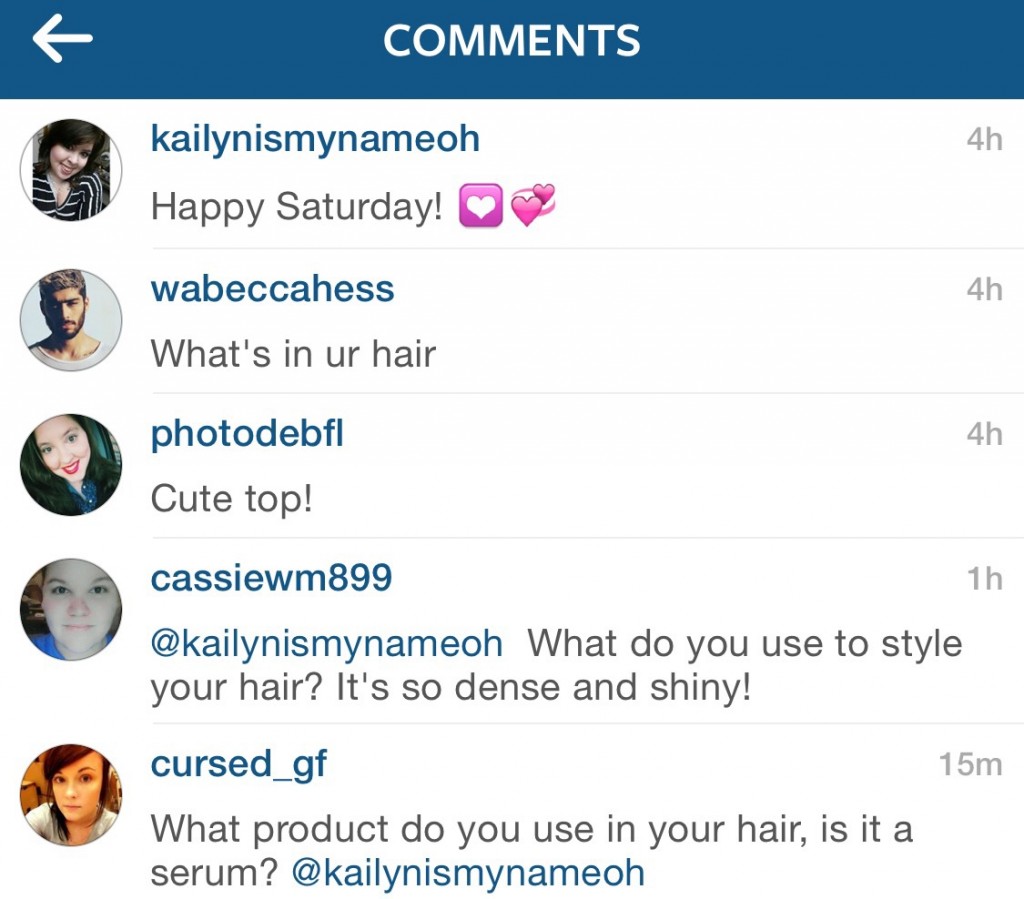Image resolution: width=1024 pixels, height=899 pixels.
Task: Tap the @kailynismynameoh mention in cursed_gf's comment
Action: coord(468,874)
